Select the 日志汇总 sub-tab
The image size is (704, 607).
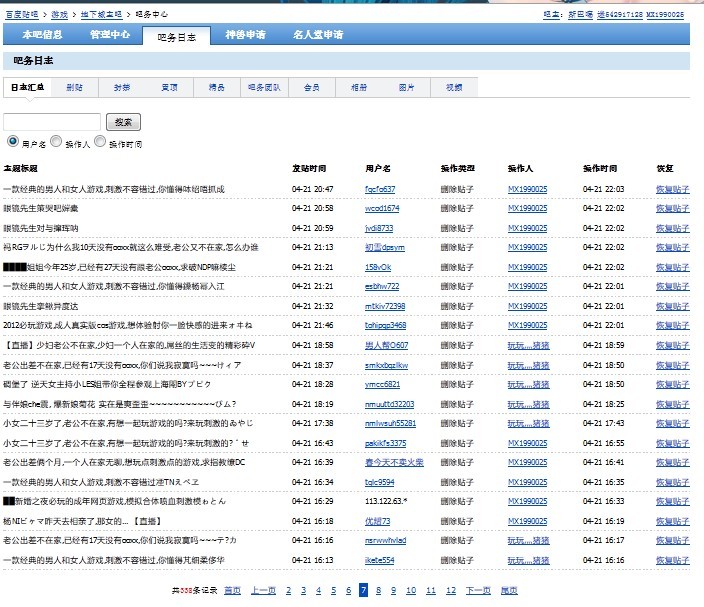(27, 87)
